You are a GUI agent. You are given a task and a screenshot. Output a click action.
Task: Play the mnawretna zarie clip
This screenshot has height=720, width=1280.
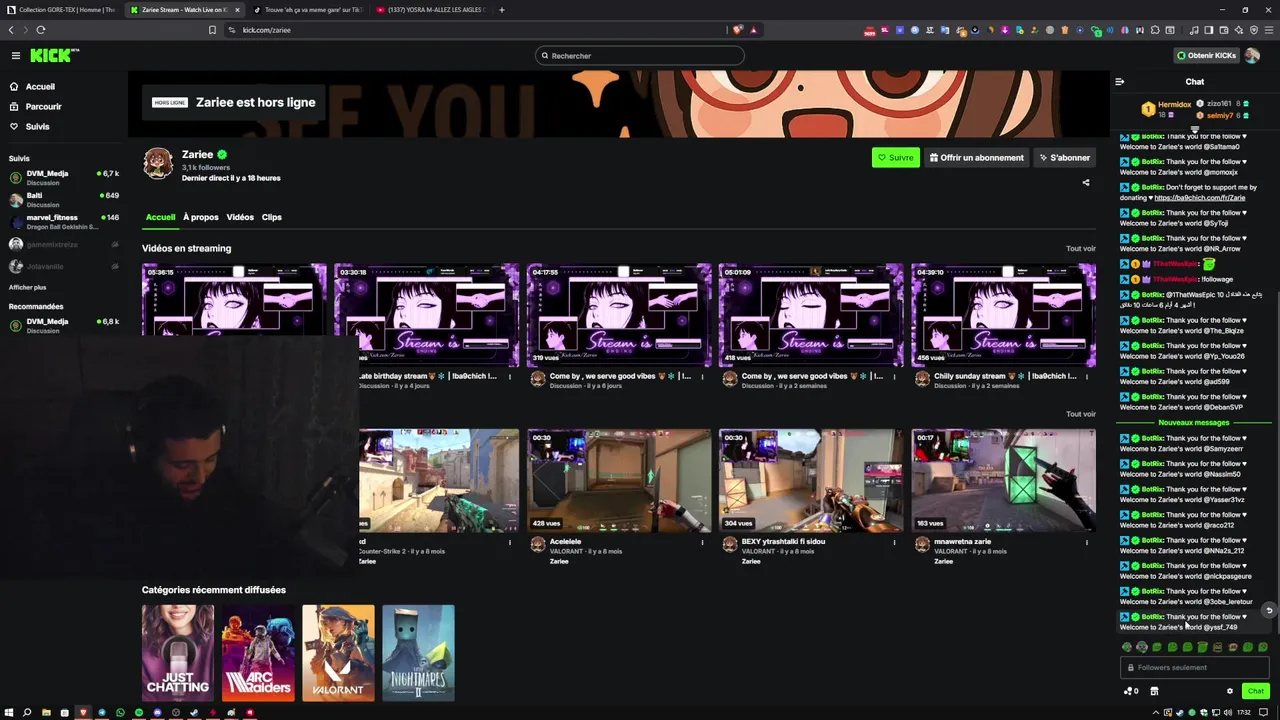[1003, 481]
